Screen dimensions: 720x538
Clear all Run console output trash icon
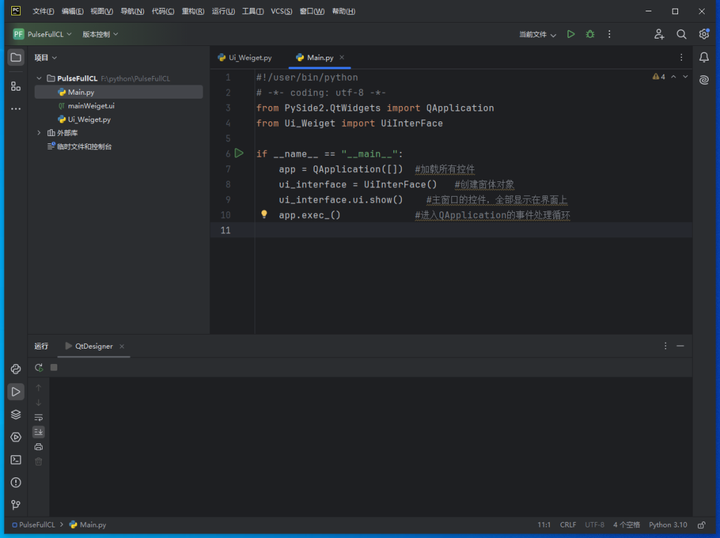(39, 461)
